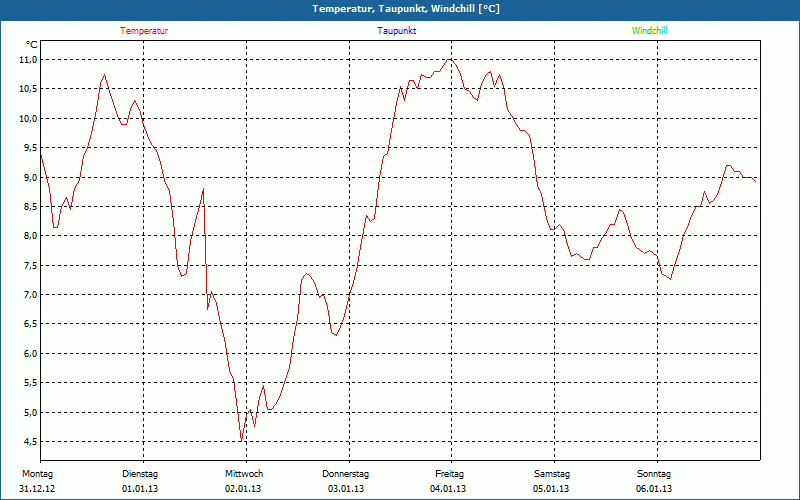Click the chart title 'Temperatur, Taupunkt, Windchill [°C]'
Viewport: 800px width, 500px height.
(406, 9)
